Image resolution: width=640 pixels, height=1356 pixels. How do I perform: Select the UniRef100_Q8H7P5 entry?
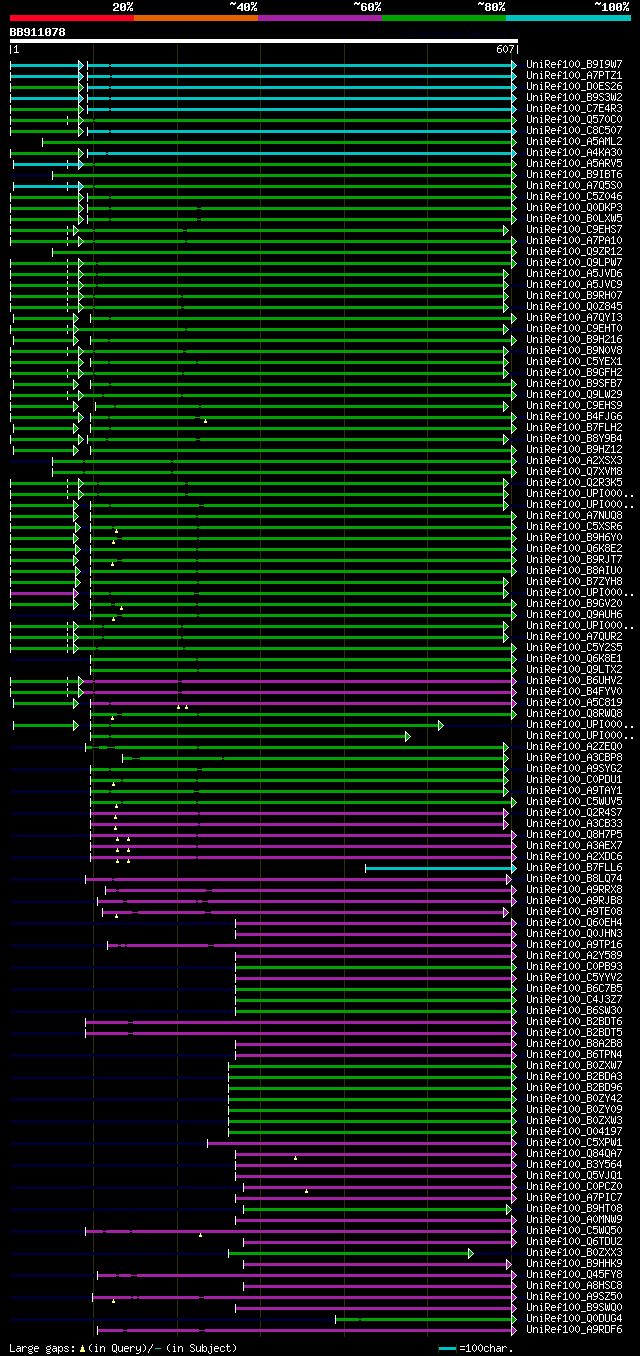(574, 834)
